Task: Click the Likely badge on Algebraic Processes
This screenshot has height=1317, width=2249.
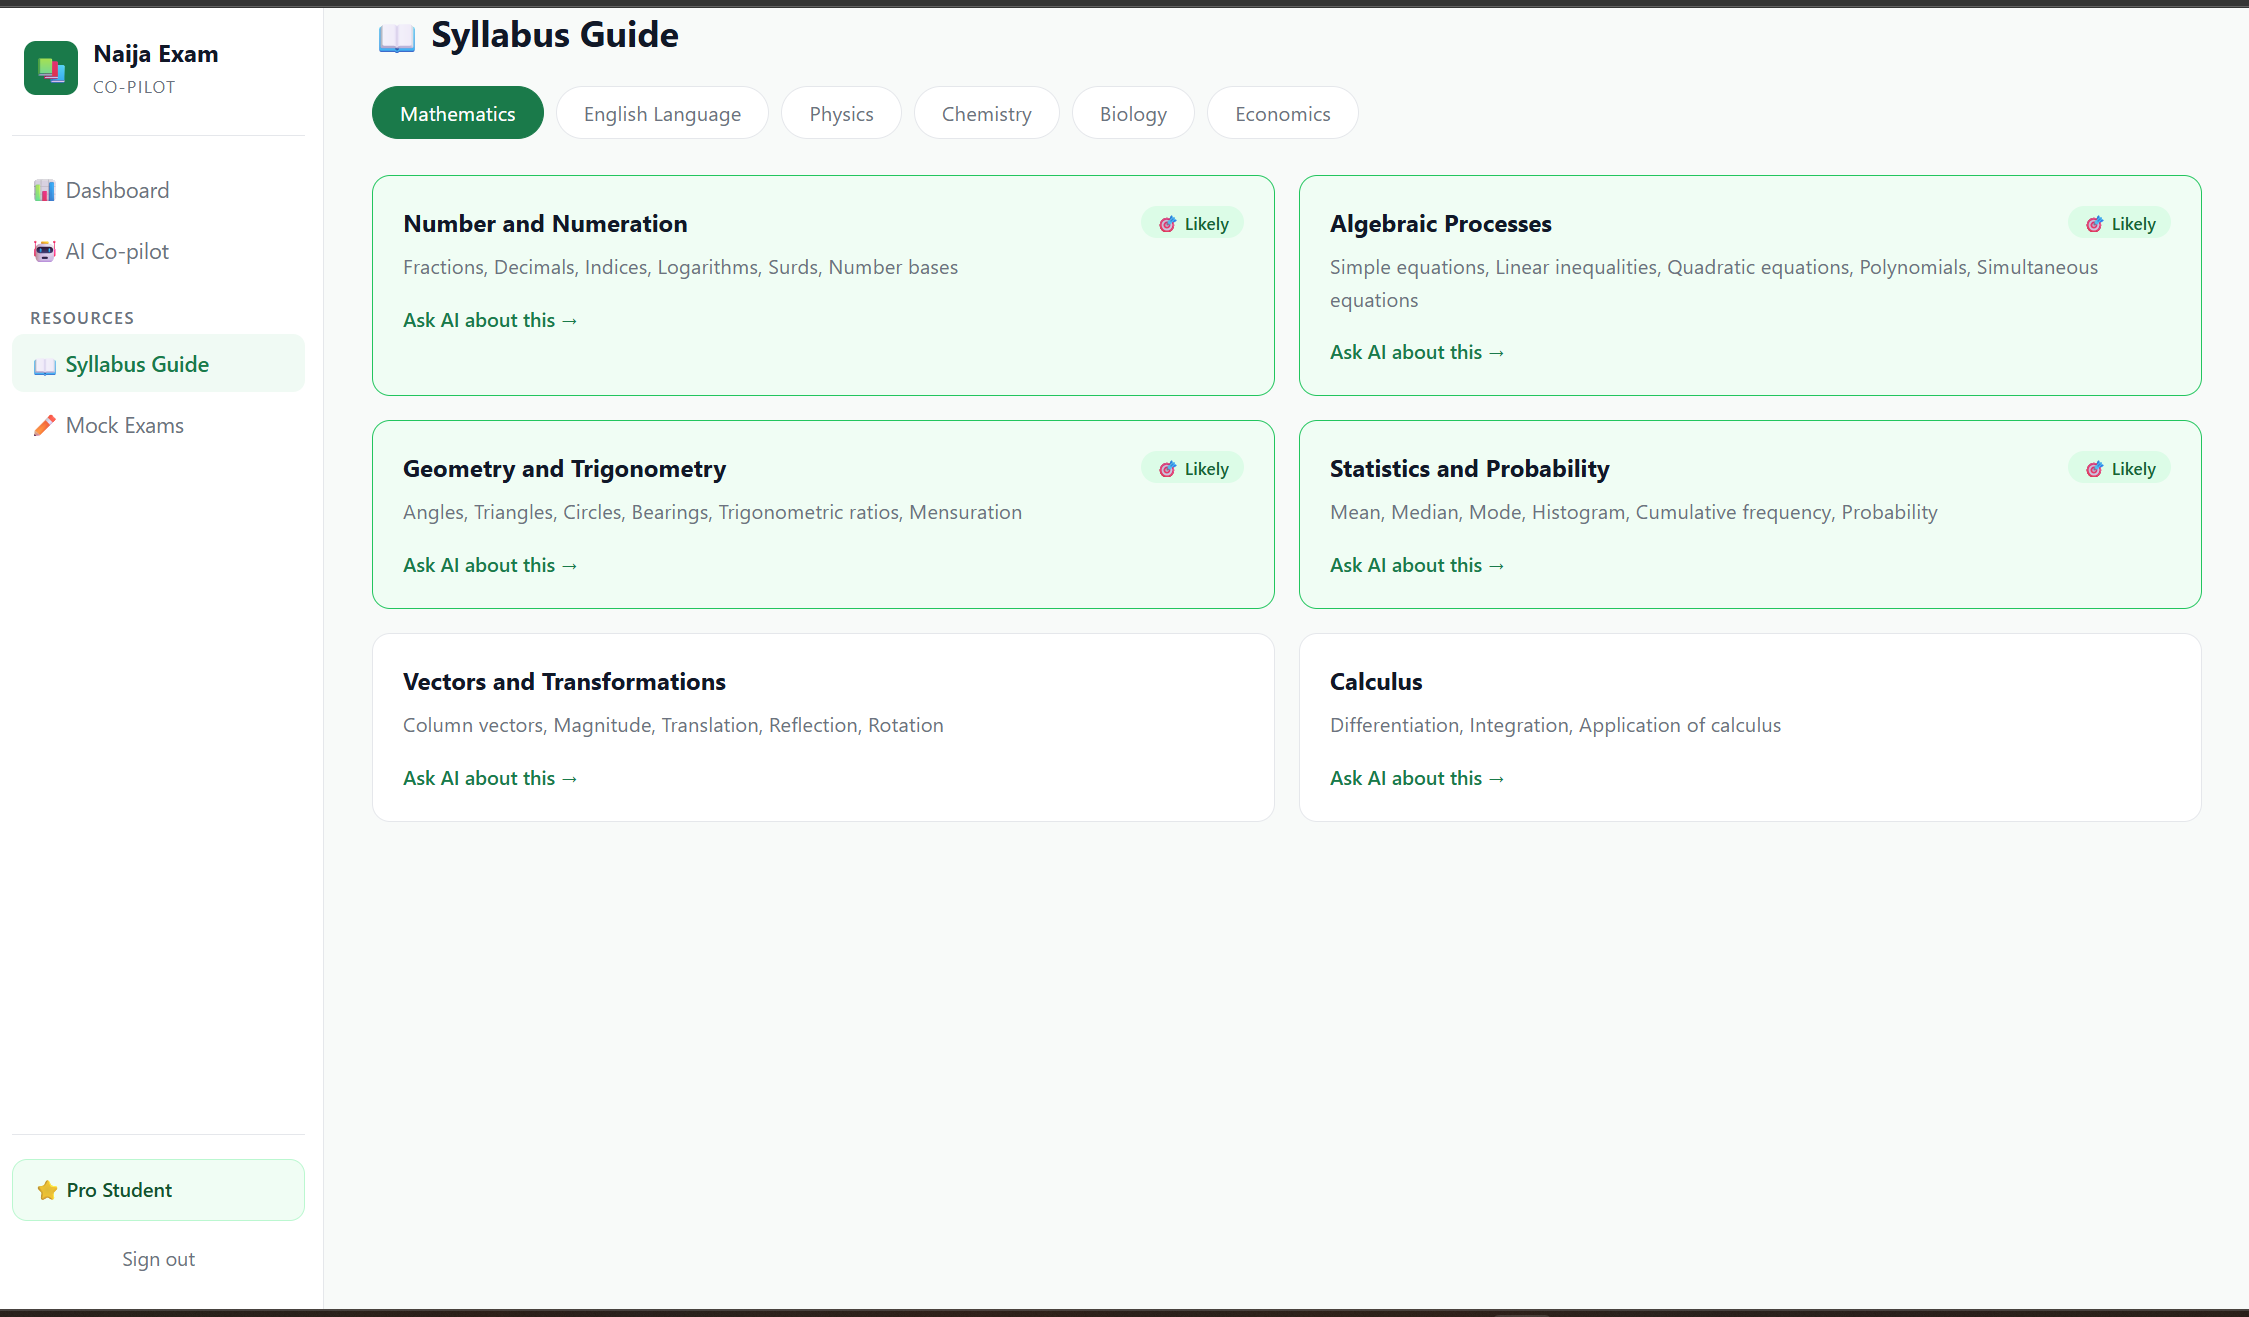Action: click(x=2119, y=224)
